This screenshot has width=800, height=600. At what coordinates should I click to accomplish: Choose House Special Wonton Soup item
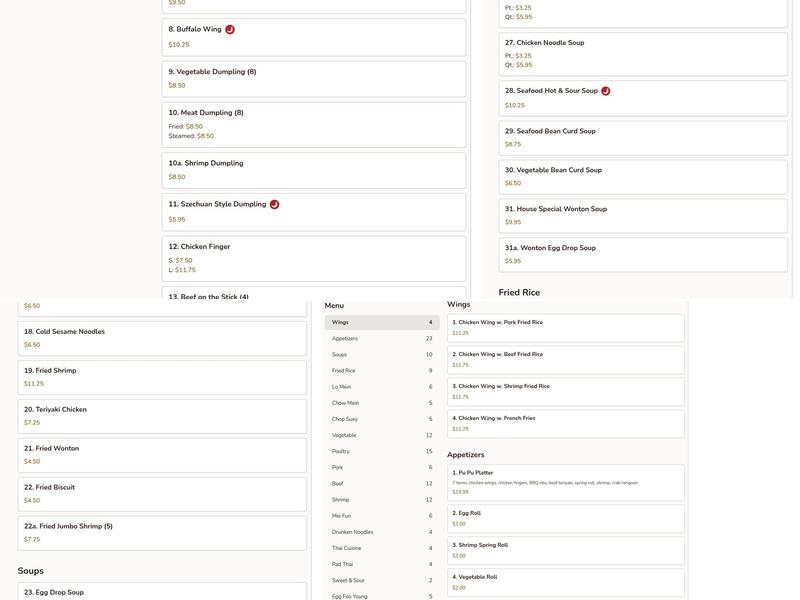click(643, 216)
